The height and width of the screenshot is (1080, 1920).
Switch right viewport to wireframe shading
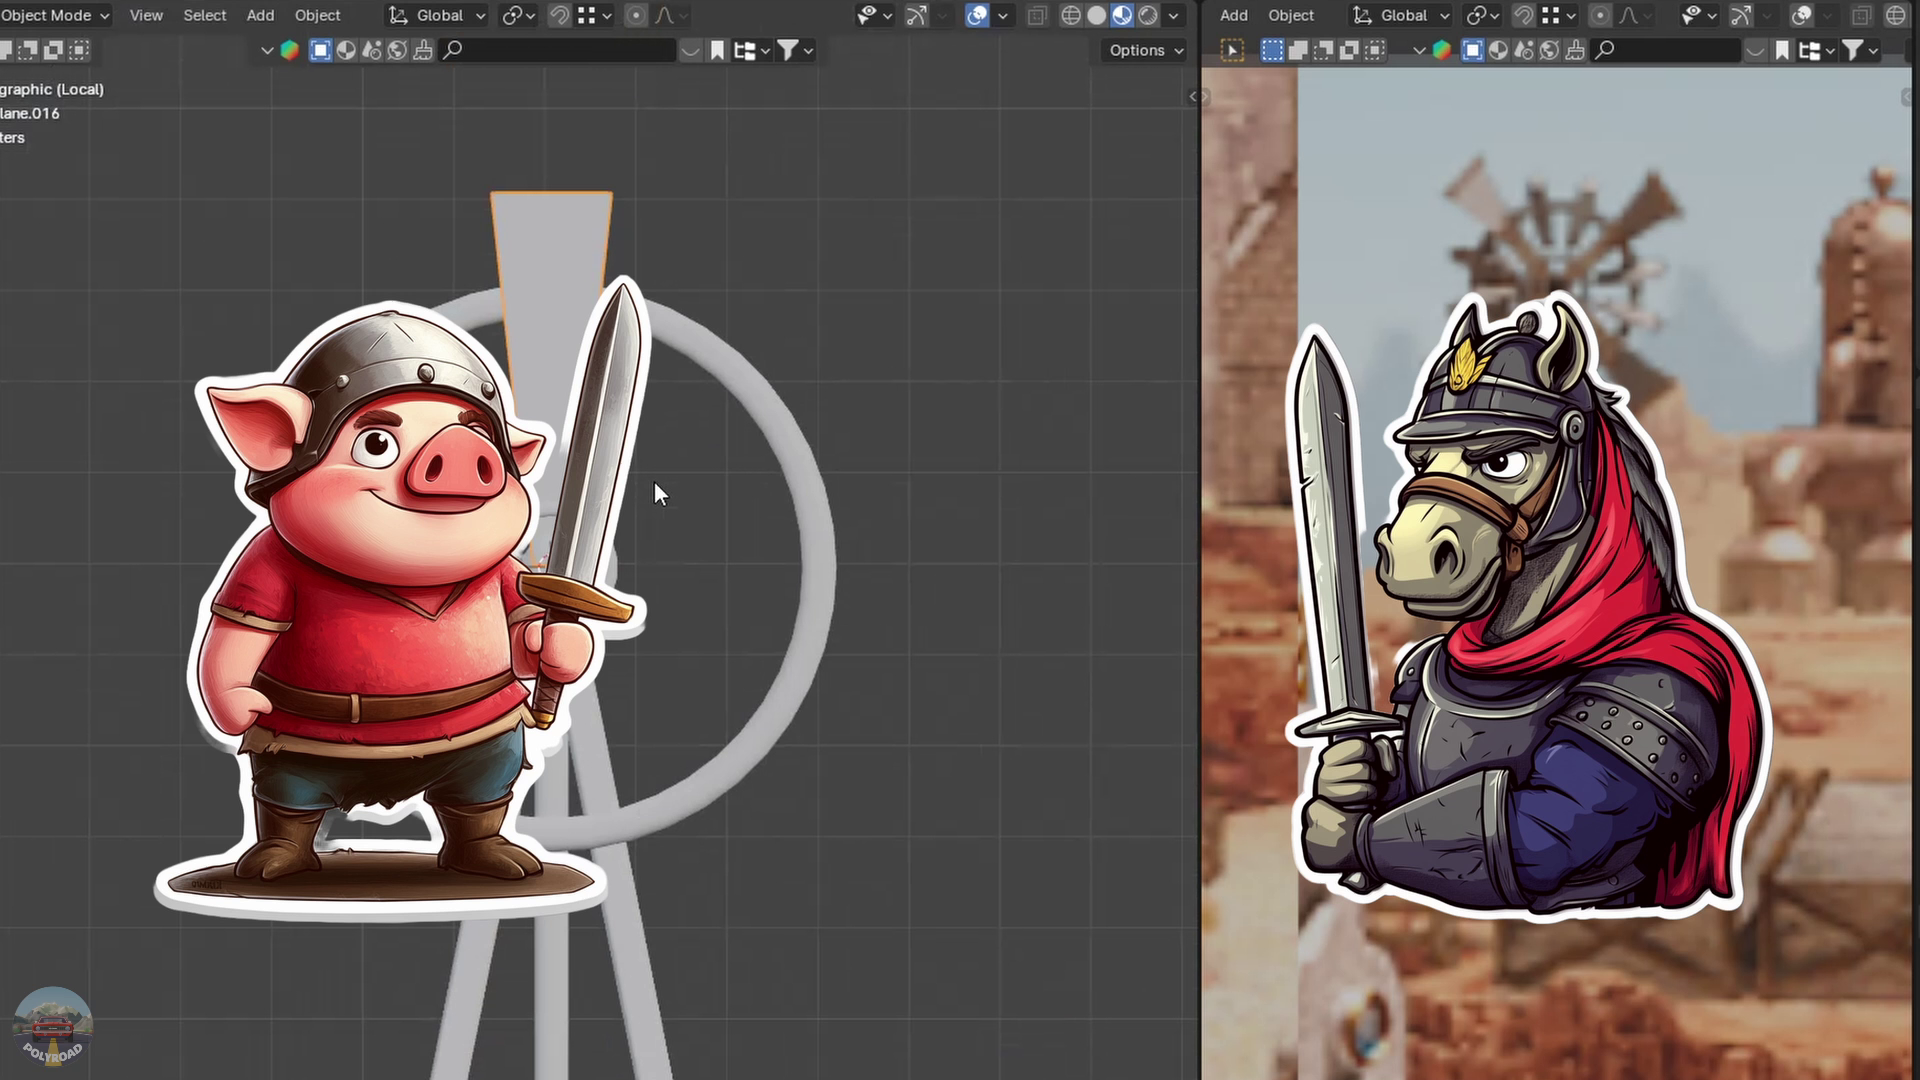tap(1895, 15)
